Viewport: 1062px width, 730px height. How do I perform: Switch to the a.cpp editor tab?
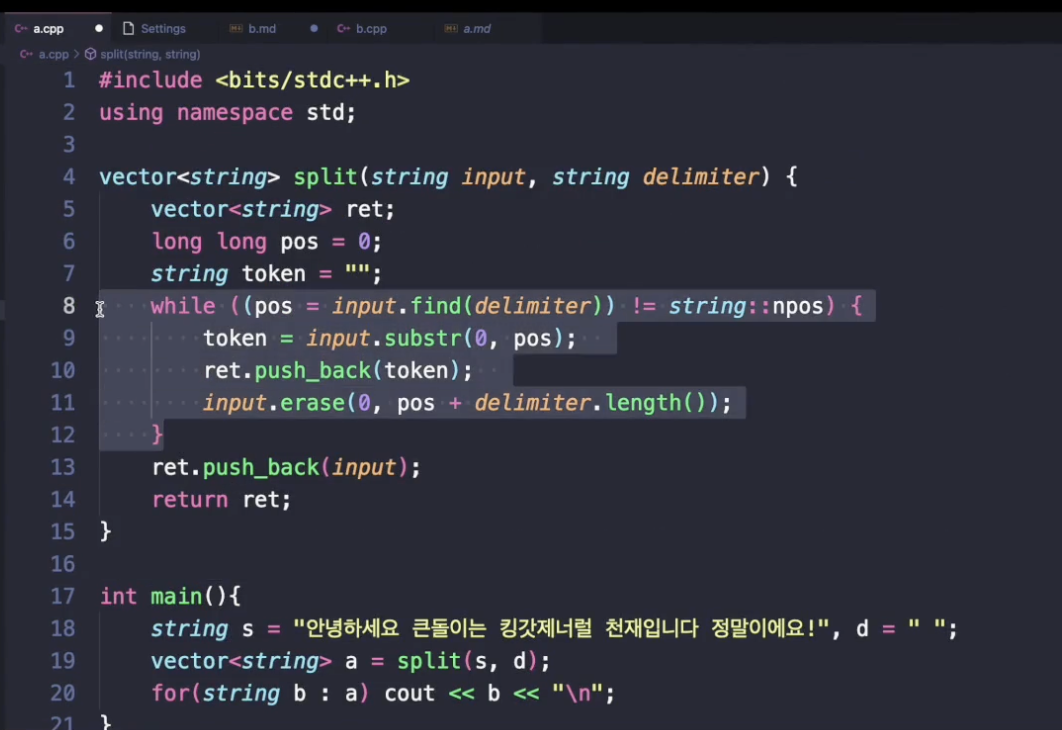tap(49, 28)
